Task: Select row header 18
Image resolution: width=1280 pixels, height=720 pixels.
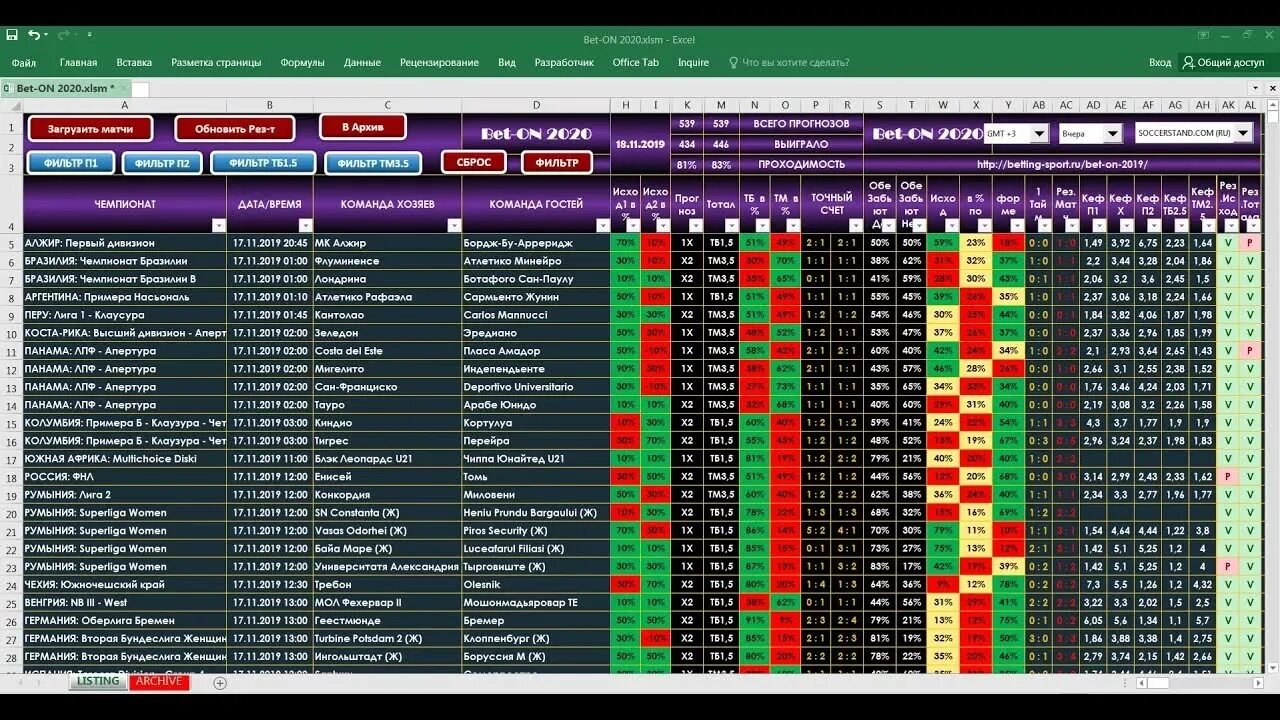Action: (12, 477)
